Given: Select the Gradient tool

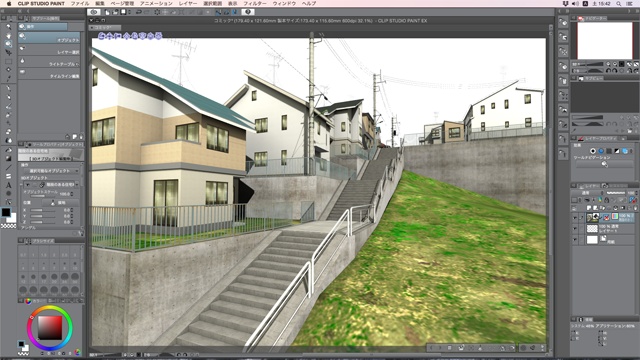Looking at the screenshot, I should point(8,158).
